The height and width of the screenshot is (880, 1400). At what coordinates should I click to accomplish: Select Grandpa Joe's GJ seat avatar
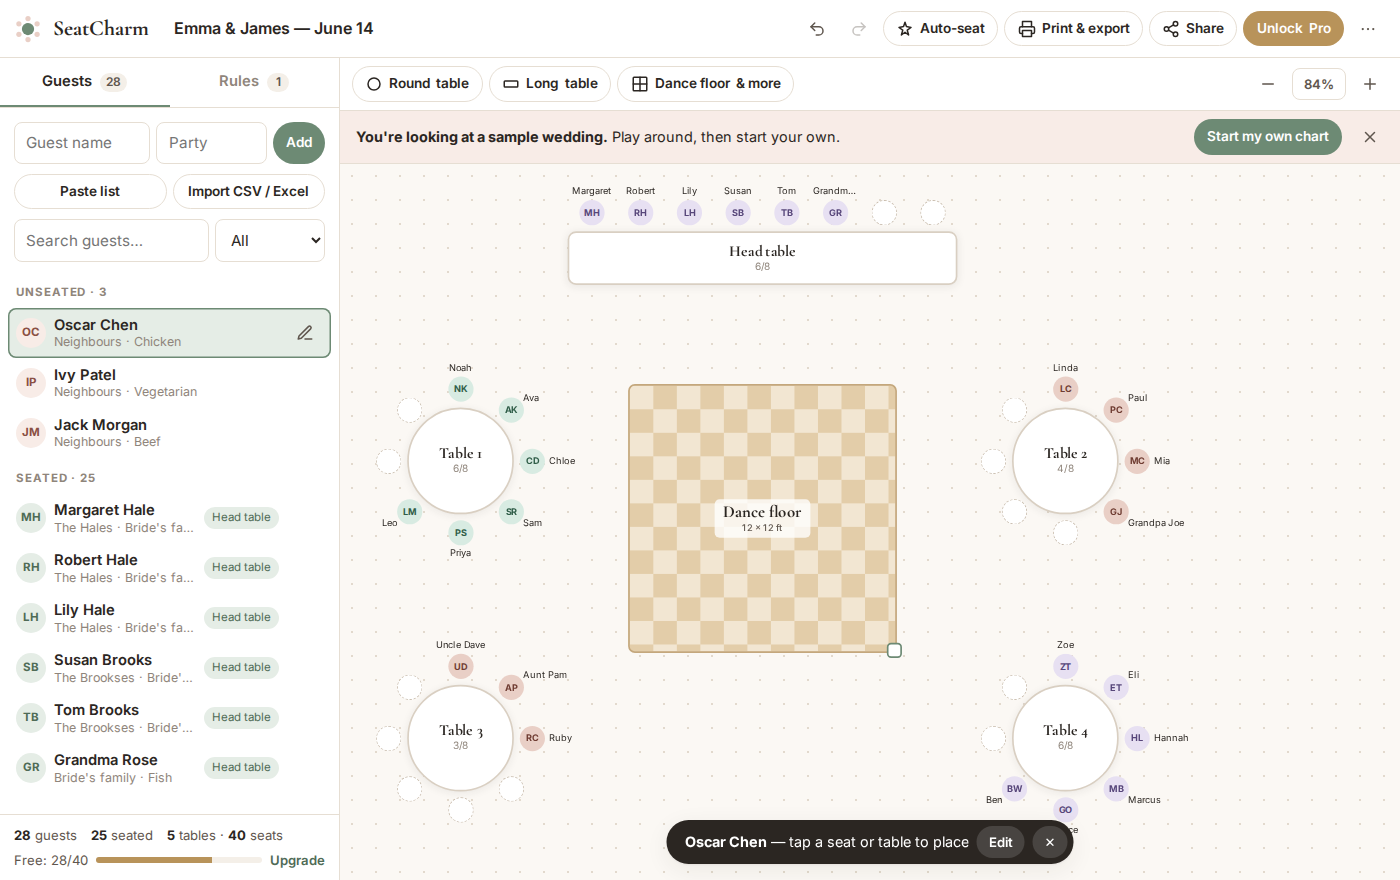pyautogui.click(x=1116, y=512)
